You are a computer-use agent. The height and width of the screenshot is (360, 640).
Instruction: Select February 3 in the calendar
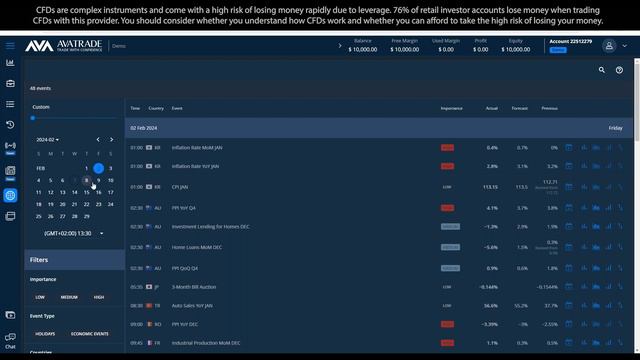pos(111,168)
